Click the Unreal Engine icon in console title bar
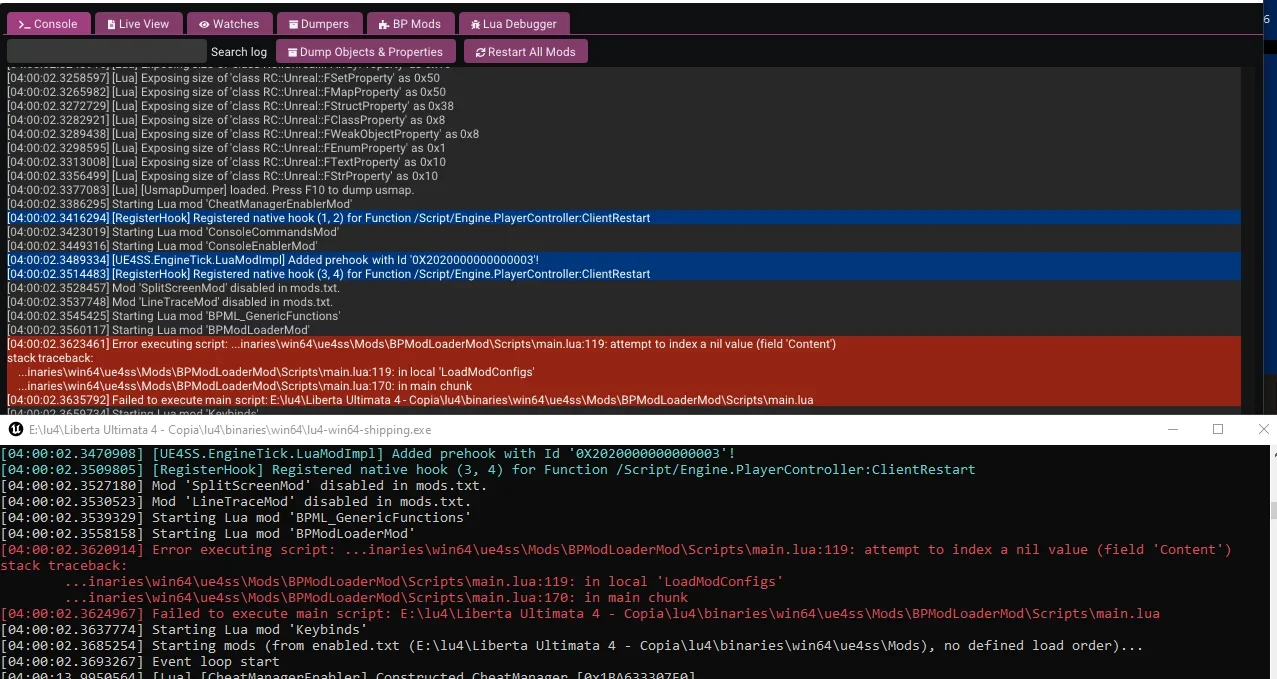This screenshot has height=679, width=1277. (15, 430)
